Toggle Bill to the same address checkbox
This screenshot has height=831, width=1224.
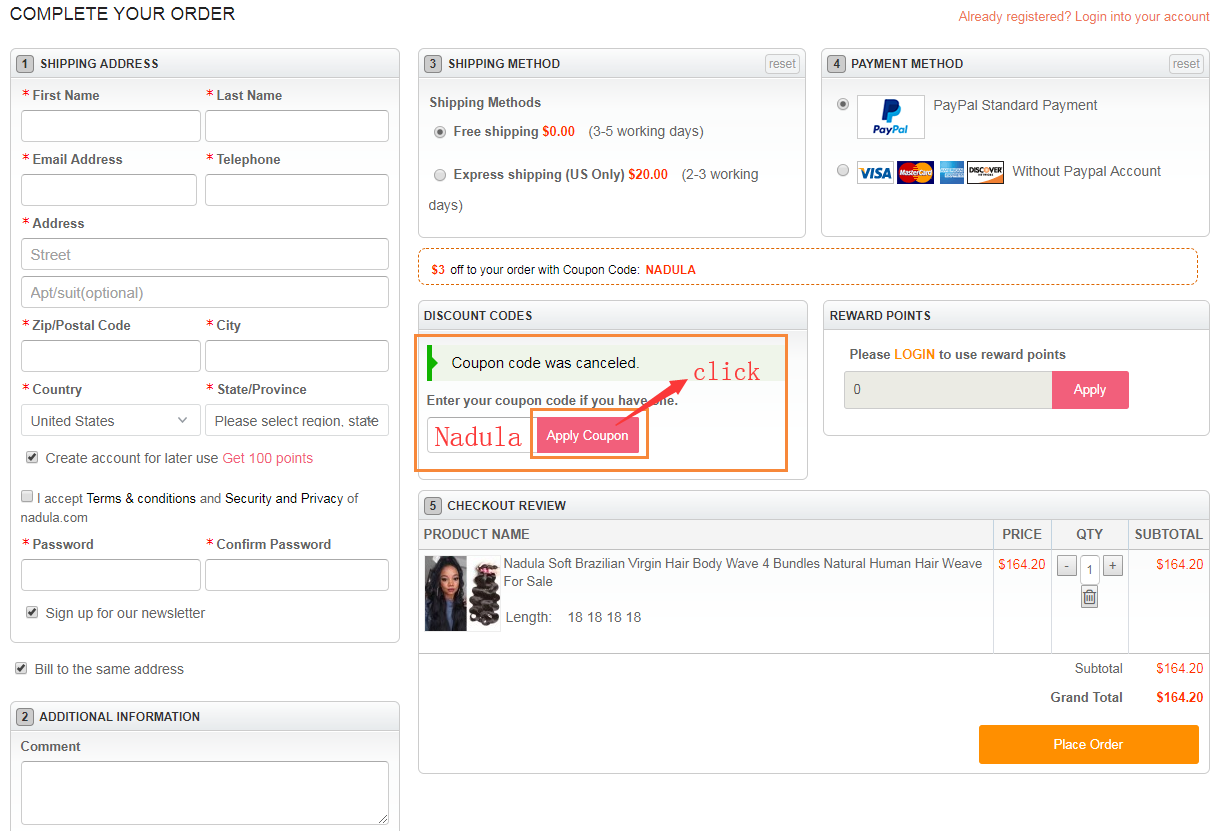tap(21, 668)
